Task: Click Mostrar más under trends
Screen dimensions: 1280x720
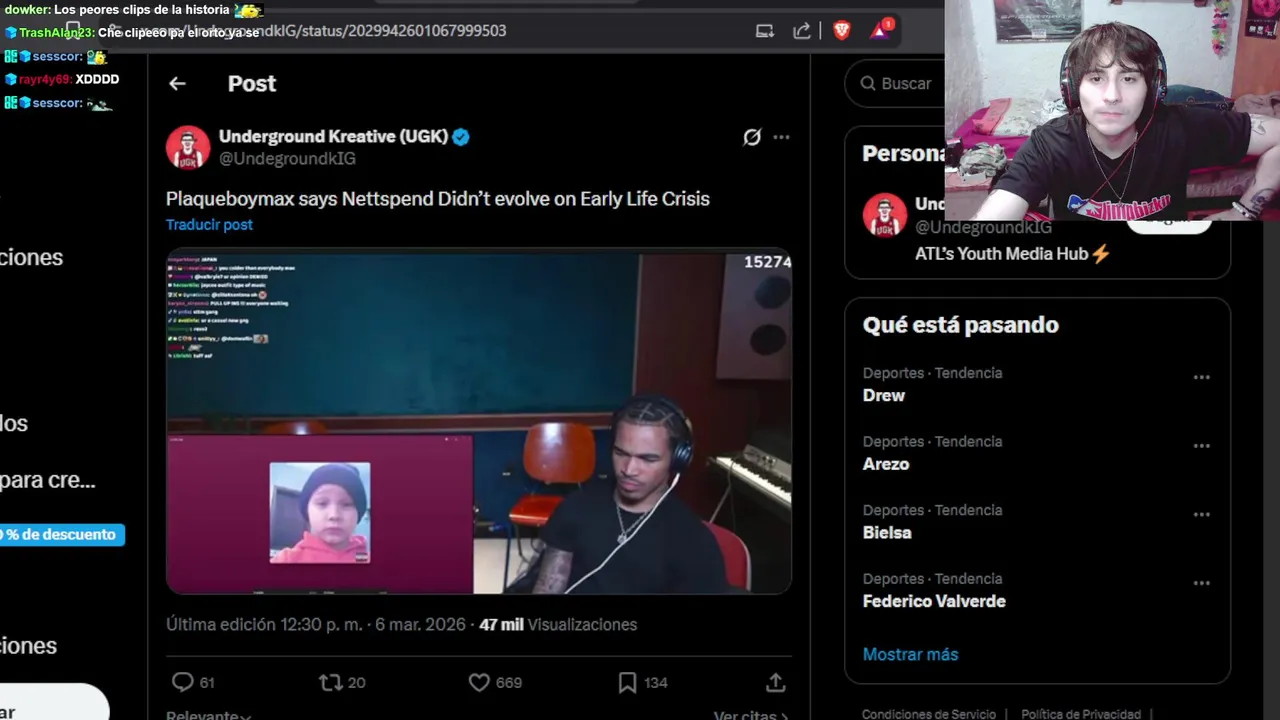Action: [x=910, y=655]
